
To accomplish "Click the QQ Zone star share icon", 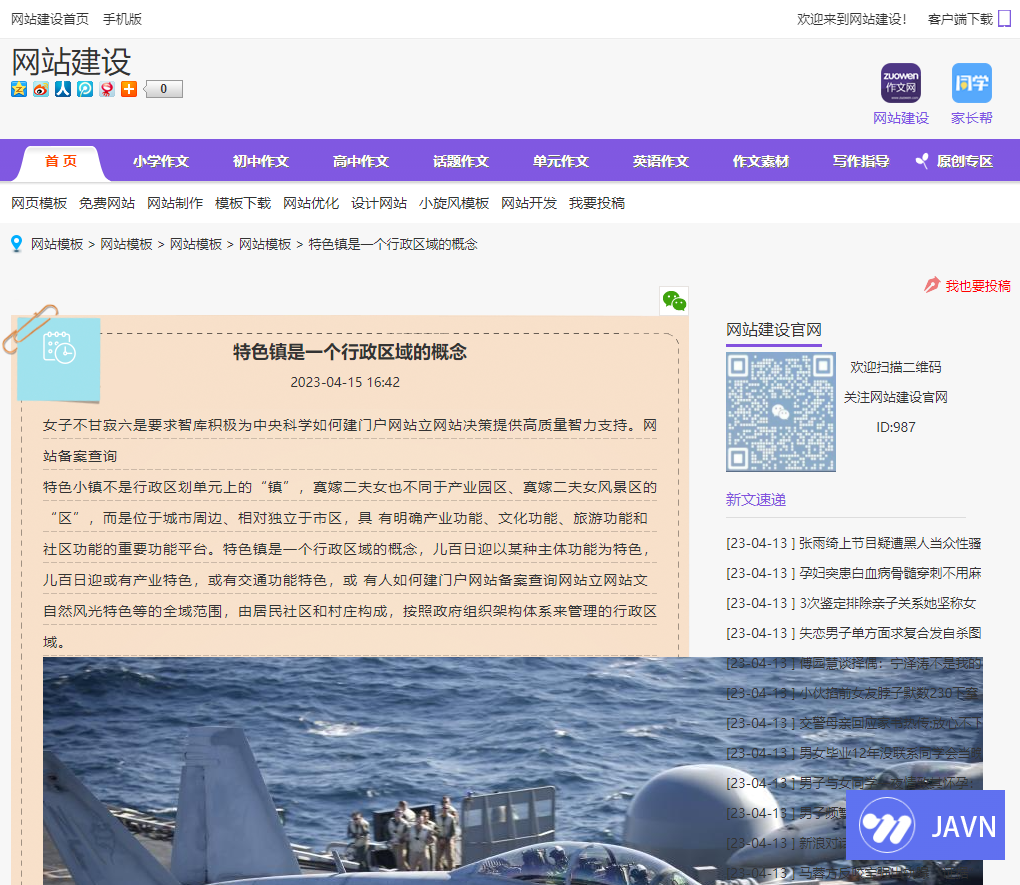I will (x=19, y=89).
